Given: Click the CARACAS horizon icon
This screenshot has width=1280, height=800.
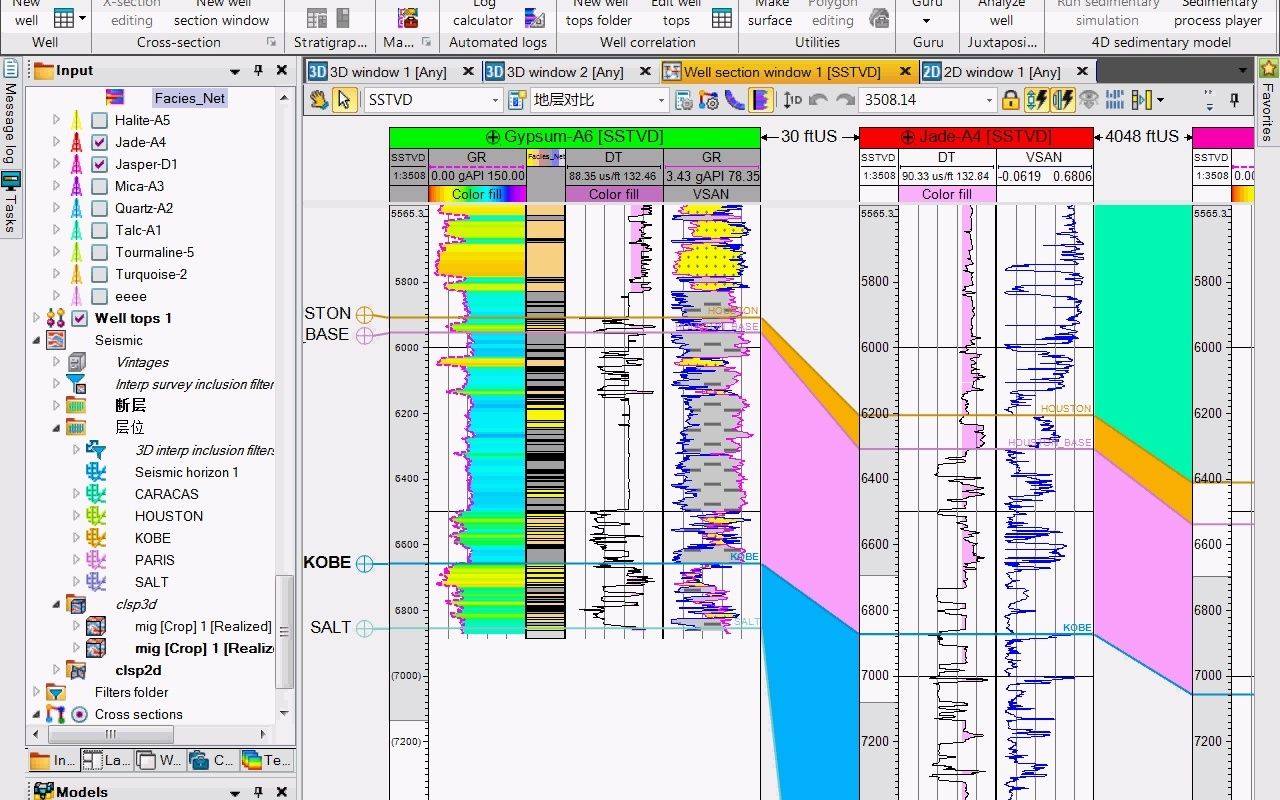Looking at the screenshot, I should tap(96, 494).
